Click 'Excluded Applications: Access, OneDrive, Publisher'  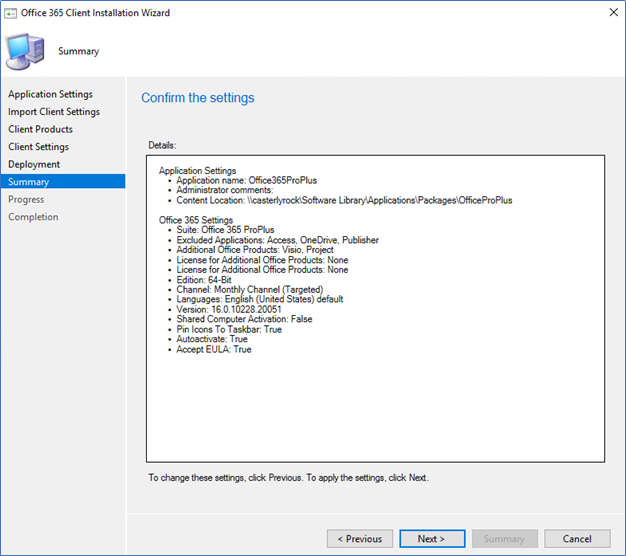pyautogui.click(x=278, y=240)
